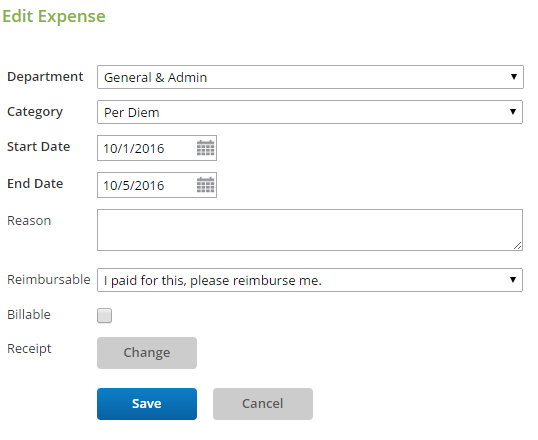Expand the Department dropdown arrow
The height and width of the screenshot is (440, 538).
coord(514,77)
